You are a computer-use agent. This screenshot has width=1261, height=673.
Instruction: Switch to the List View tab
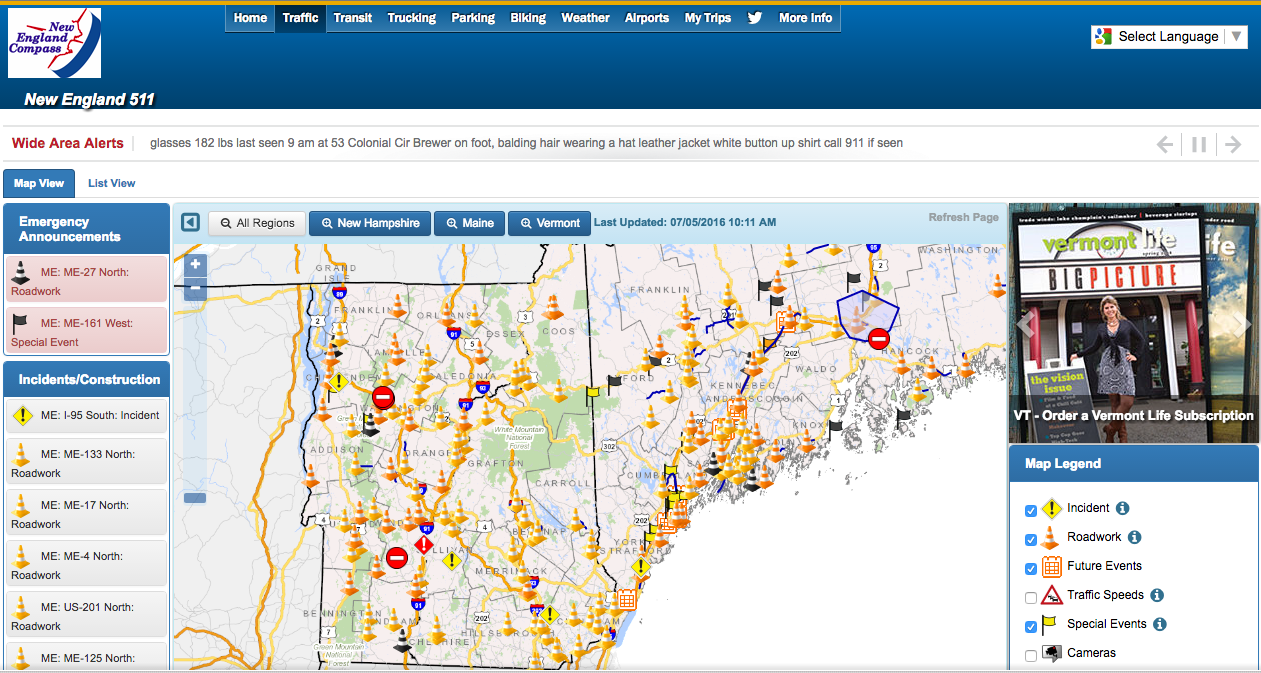click(x=112, y=183)
